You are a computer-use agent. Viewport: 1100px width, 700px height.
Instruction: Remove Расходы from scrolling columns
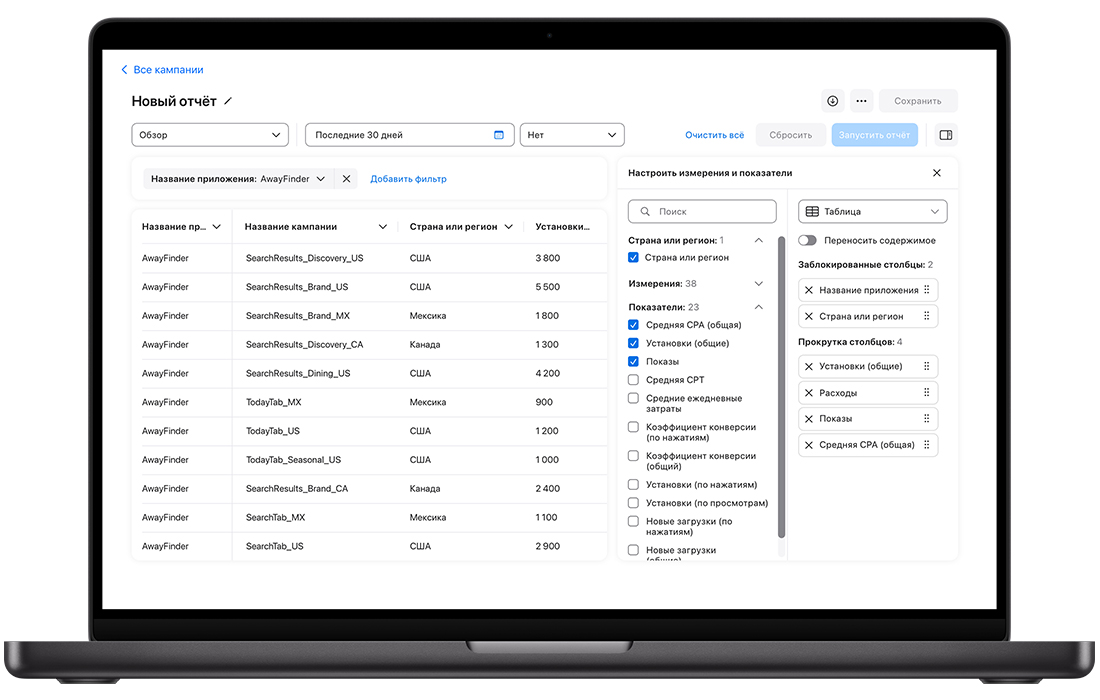(809, 393)
